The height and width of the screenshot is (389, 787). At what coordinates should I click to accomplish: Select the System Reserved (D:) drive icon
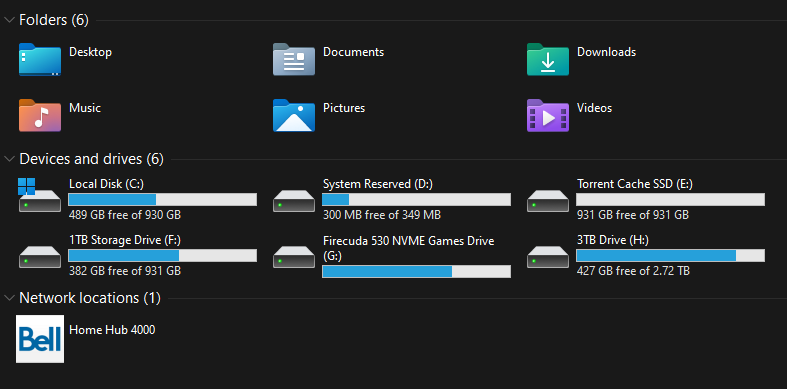pyautogui.click(x=294, y=201)
